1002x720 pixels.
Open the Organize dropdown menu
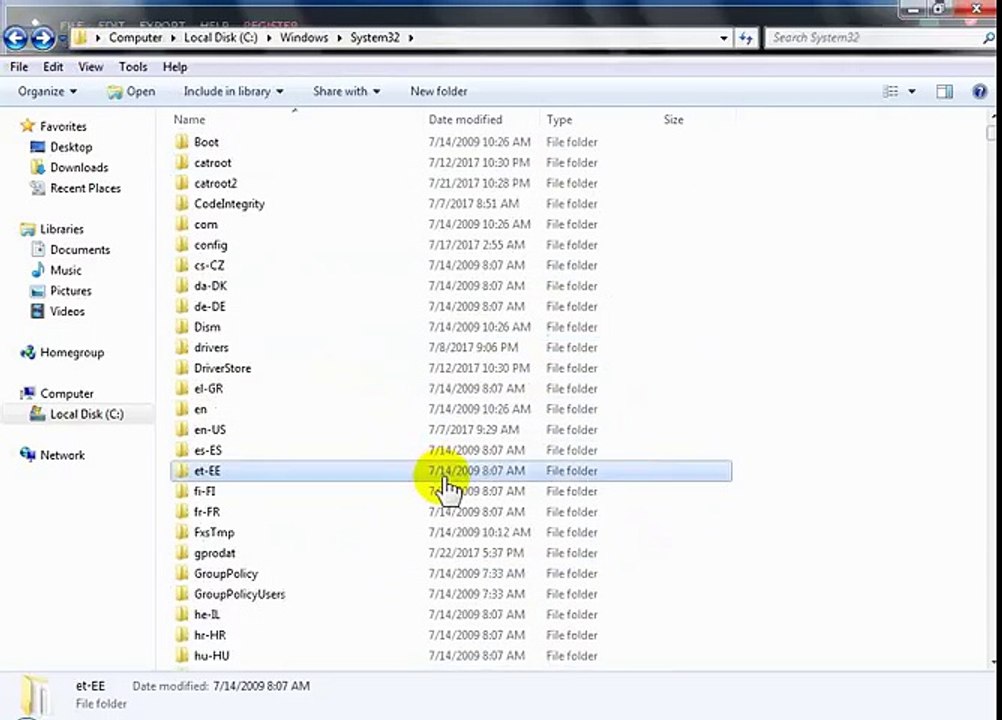pyautogui.click(x=47, y=91)
